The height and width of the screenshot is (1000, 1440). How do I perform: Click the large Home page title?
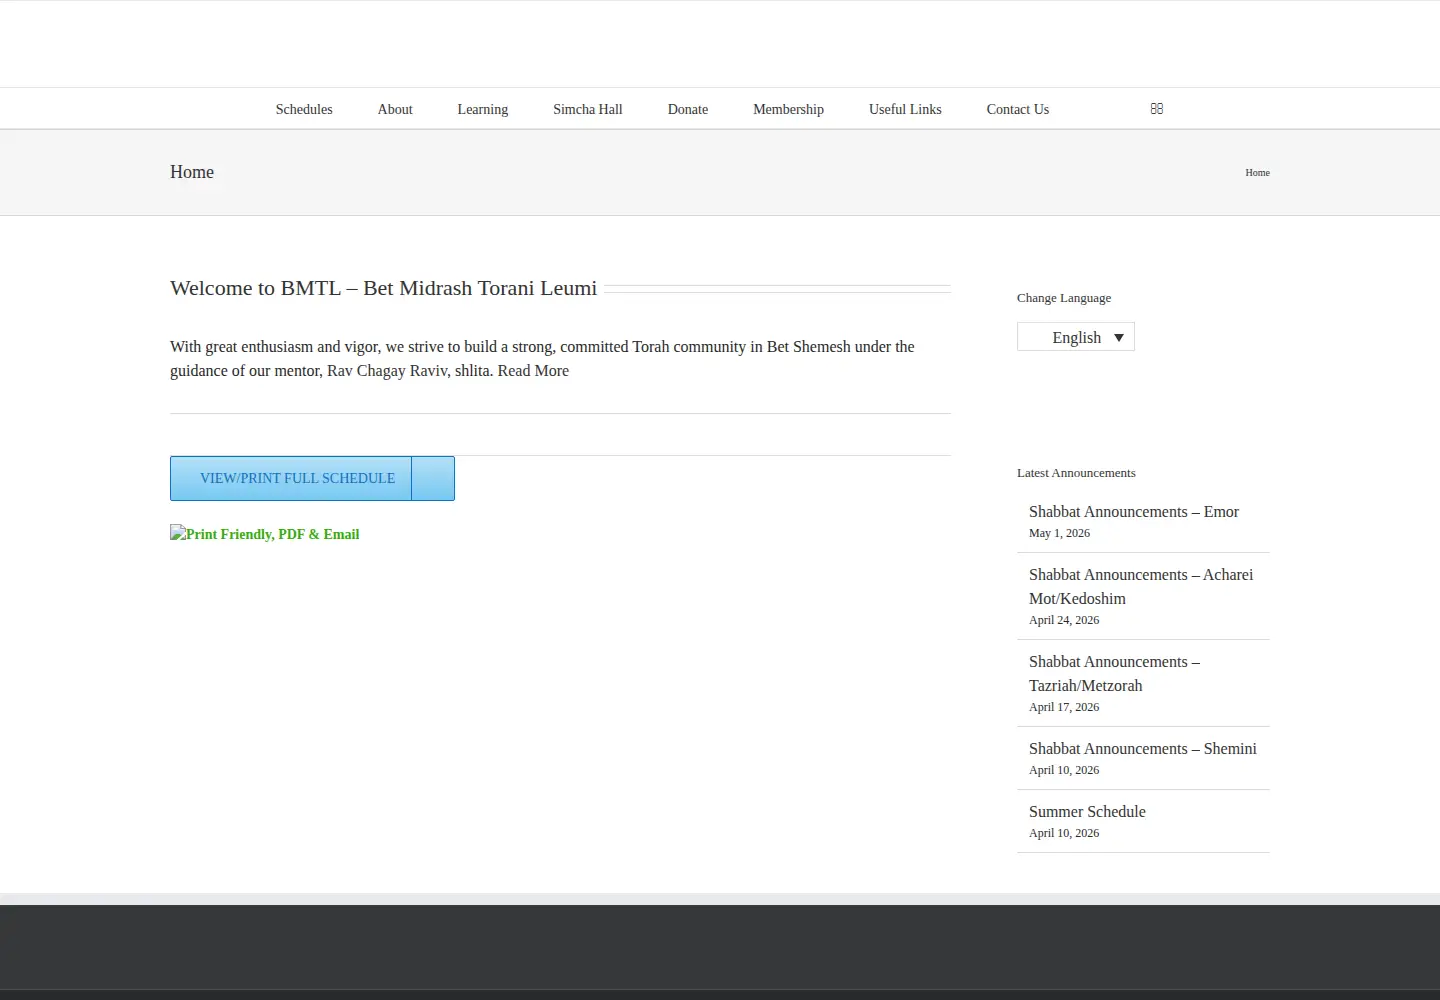pyautogui.click(x=192, y=172)
